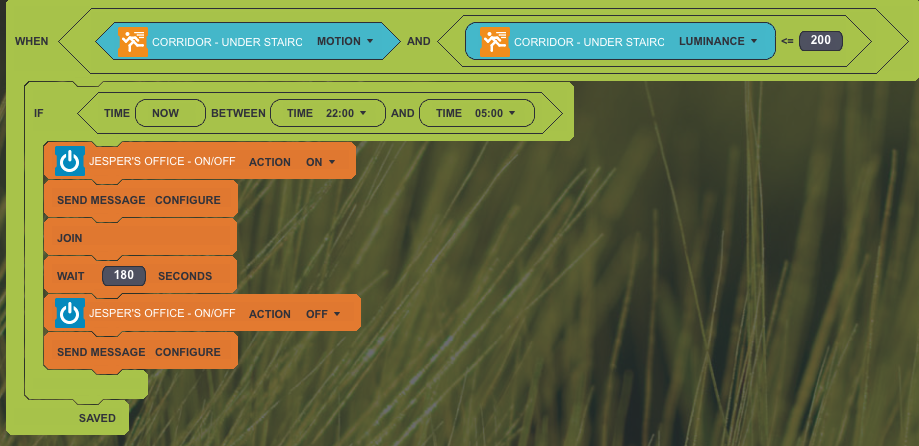Open the LUMINANCE property dropdown
The height and width of the screenshot is (446, 919).
coord(716,42)
